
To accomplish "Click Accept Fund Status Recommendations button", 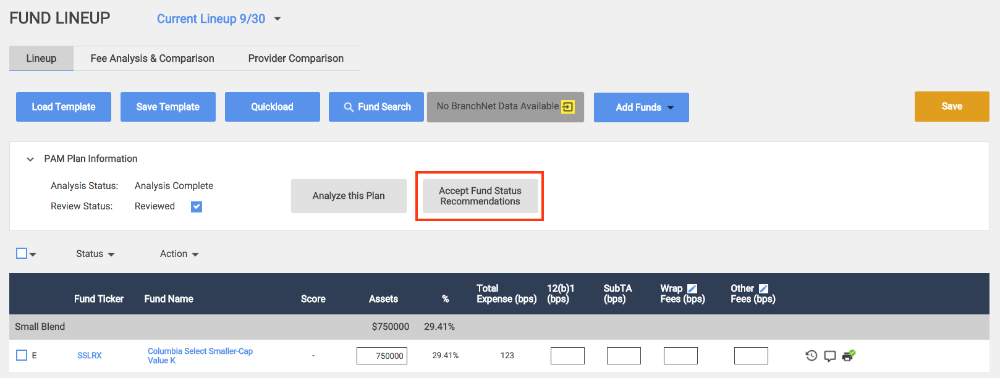I will (x=480, y=196).
